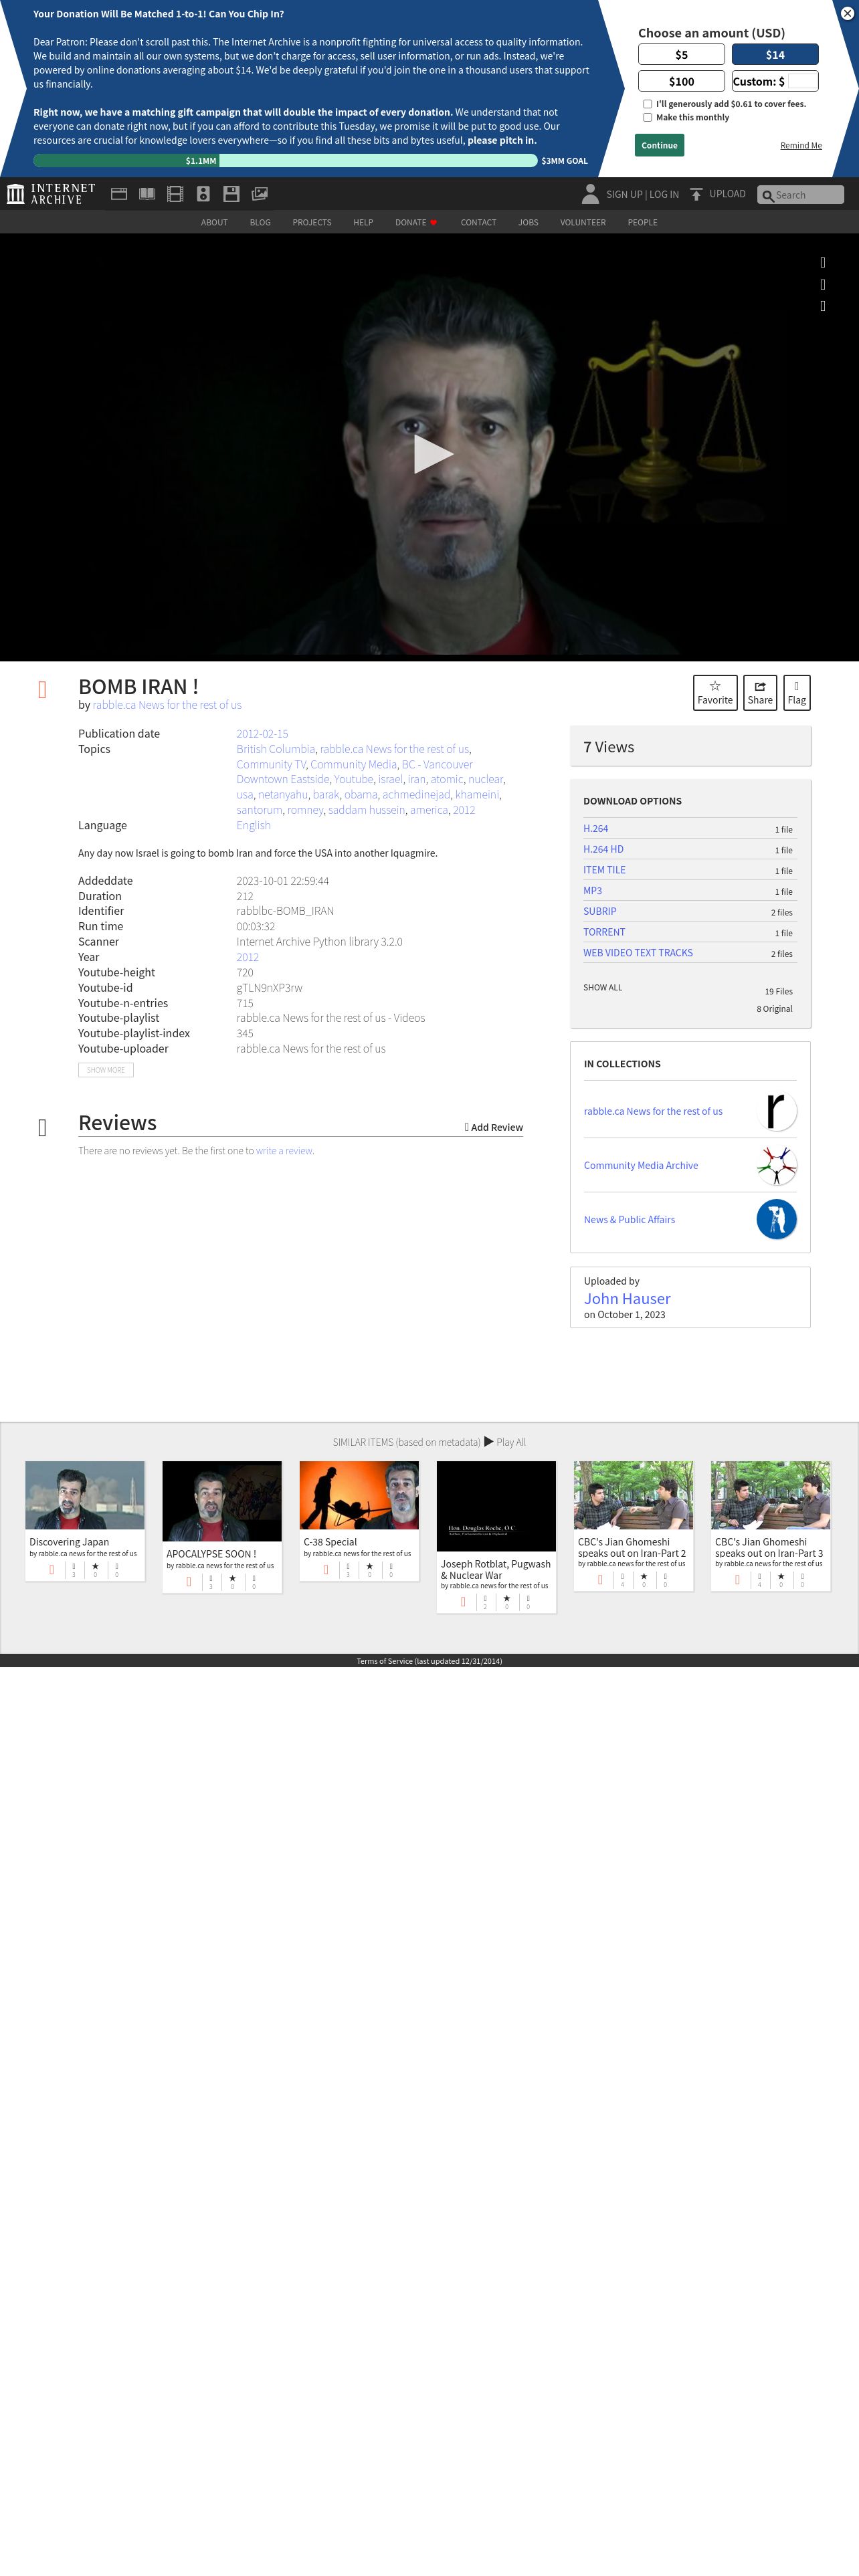The image size is (859, 2576).
Task: Open the Software floppy disk icon
Action: pos(231,194)
